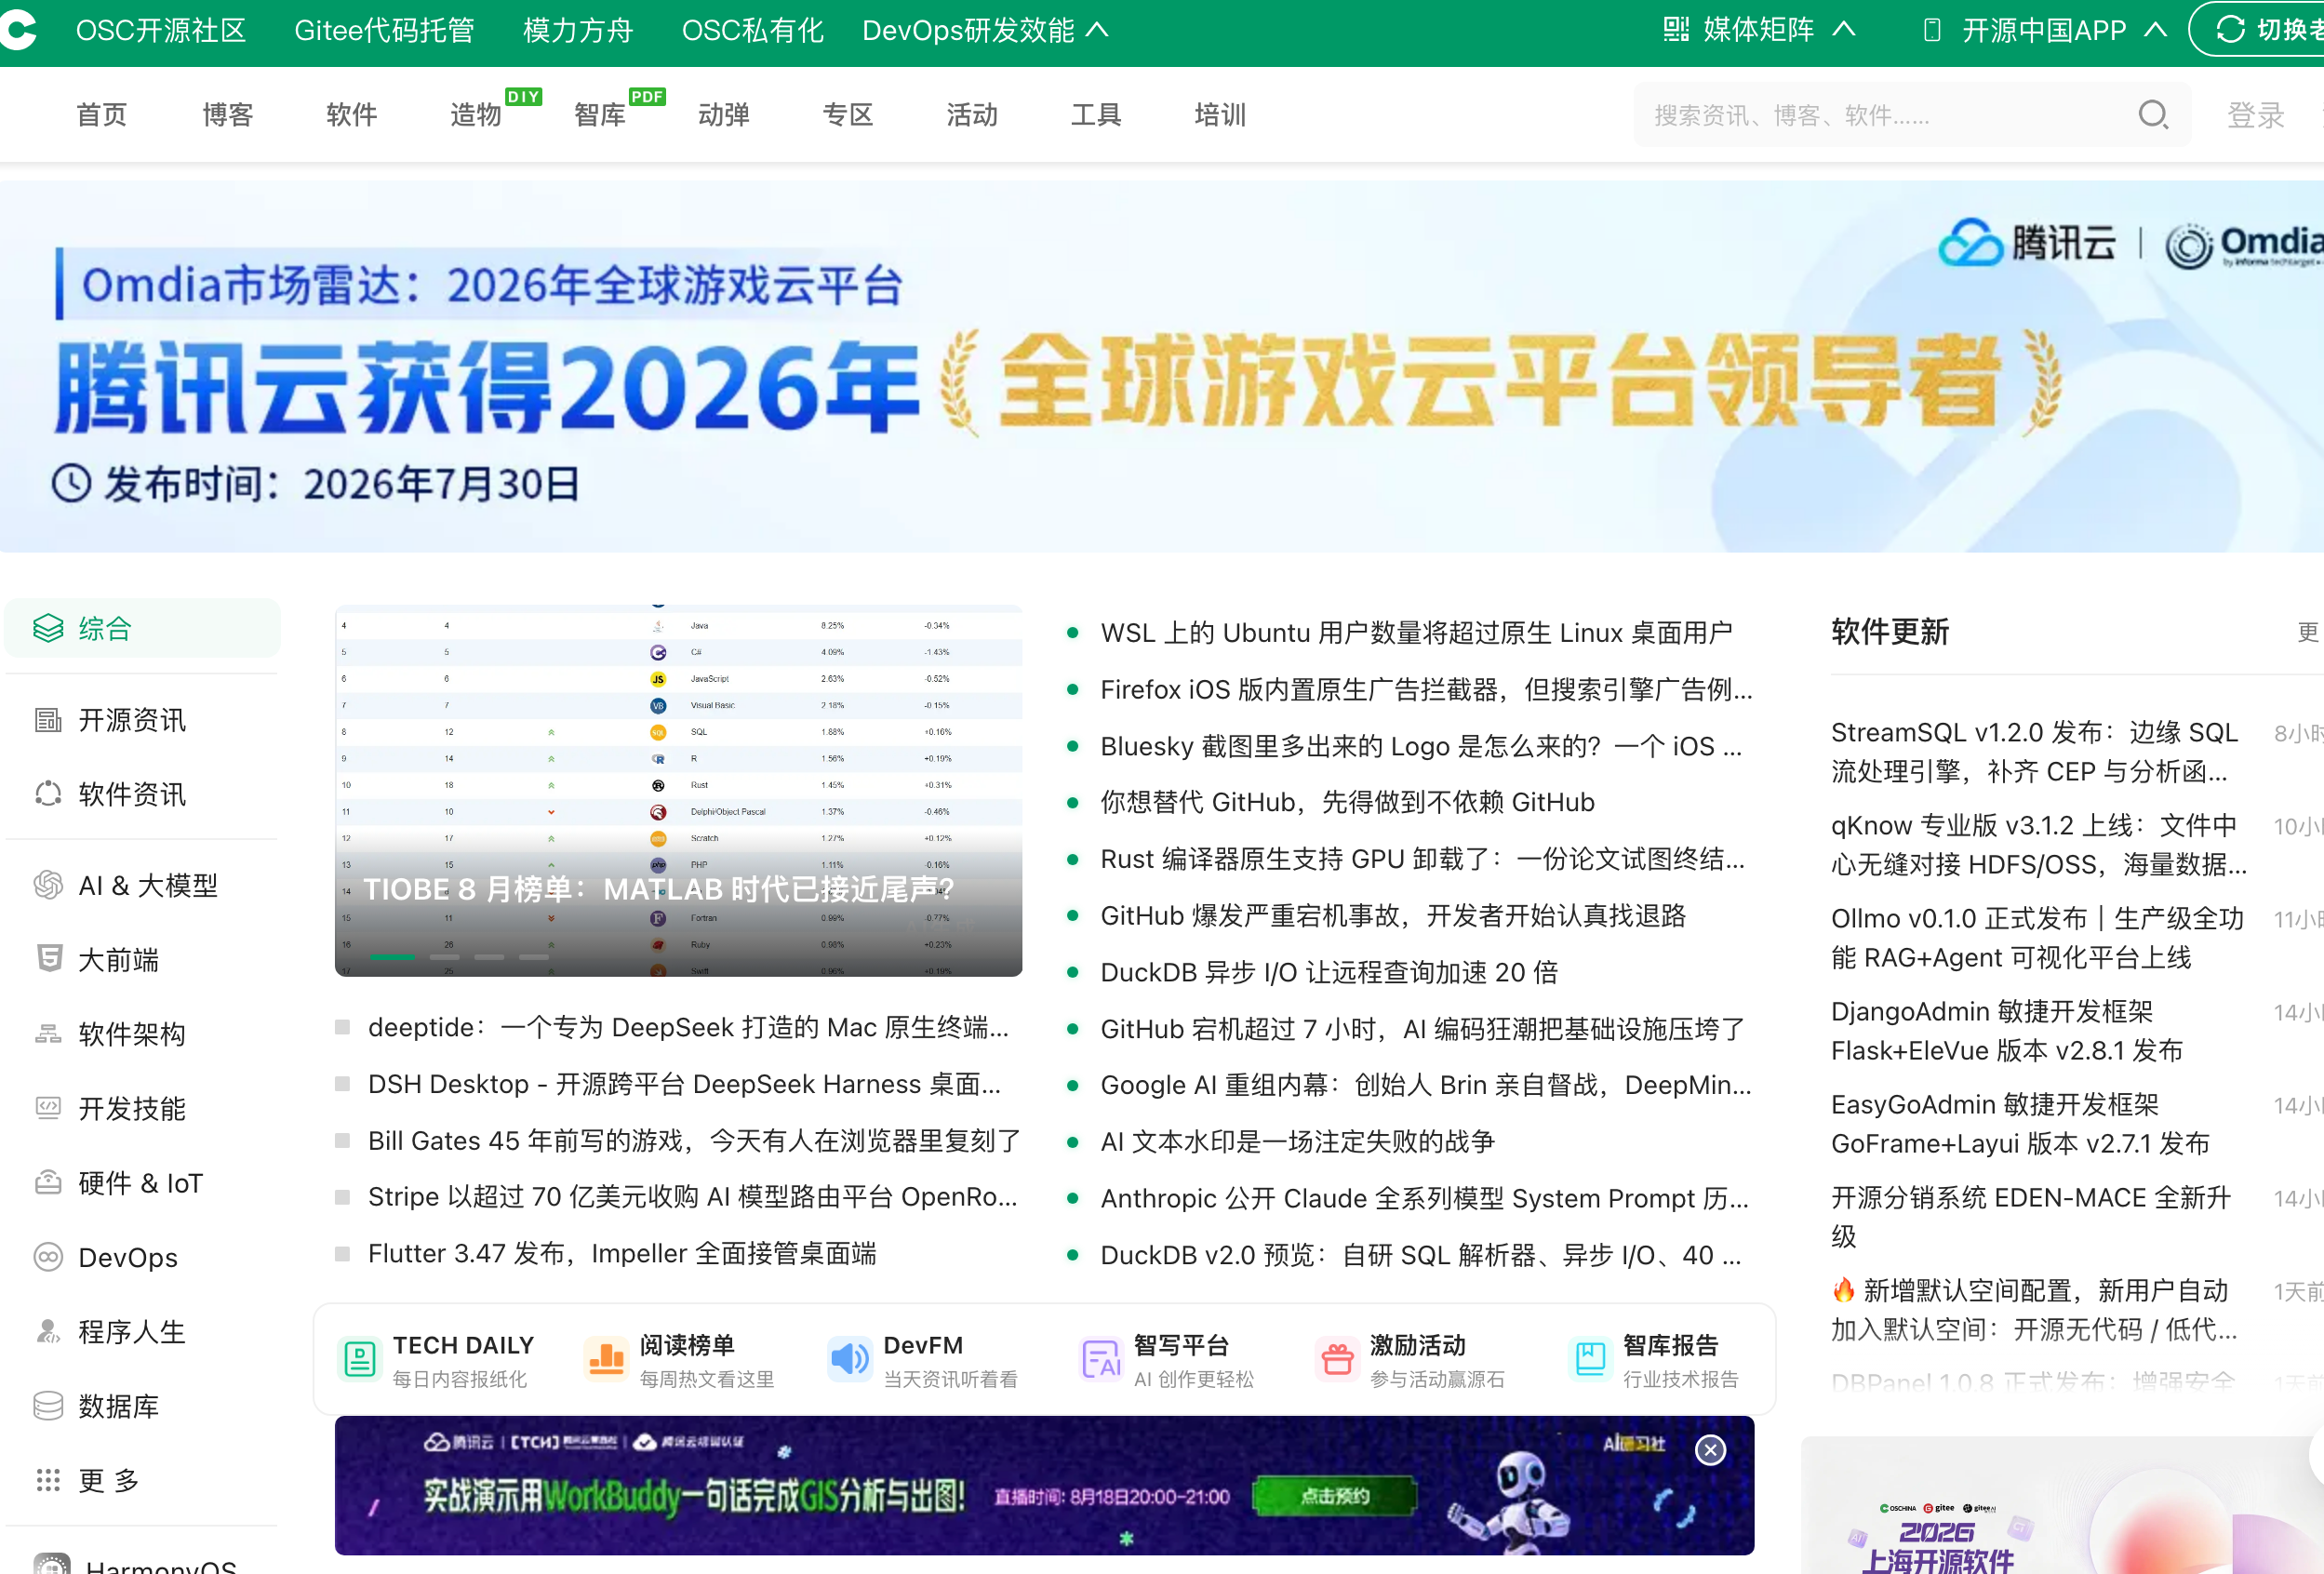This screenshot has height=1574, width=2324.
Task: Click the DevOps infinity icon
Action: click(48, 1257)
